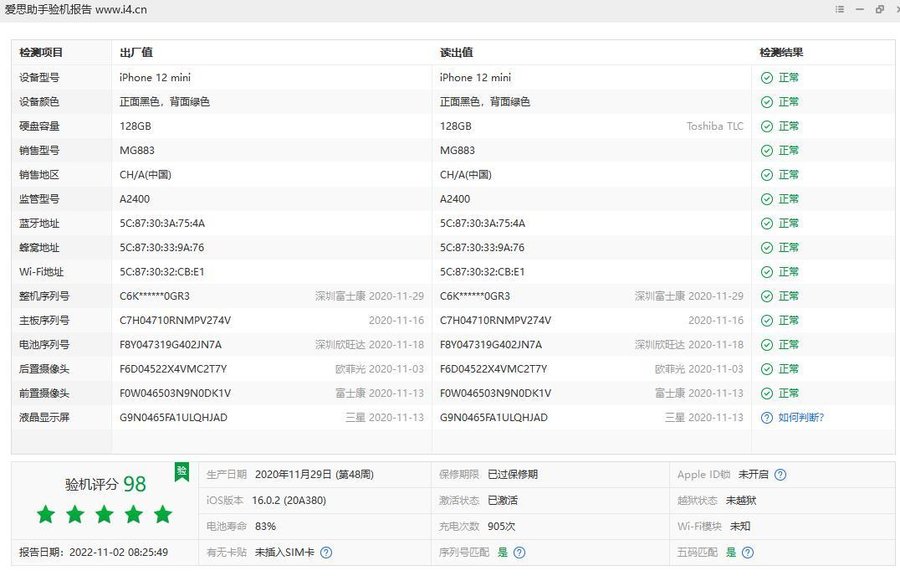Click 电池寿命 value 83%
The image size is (900, 576).
(x=265, y=526)
